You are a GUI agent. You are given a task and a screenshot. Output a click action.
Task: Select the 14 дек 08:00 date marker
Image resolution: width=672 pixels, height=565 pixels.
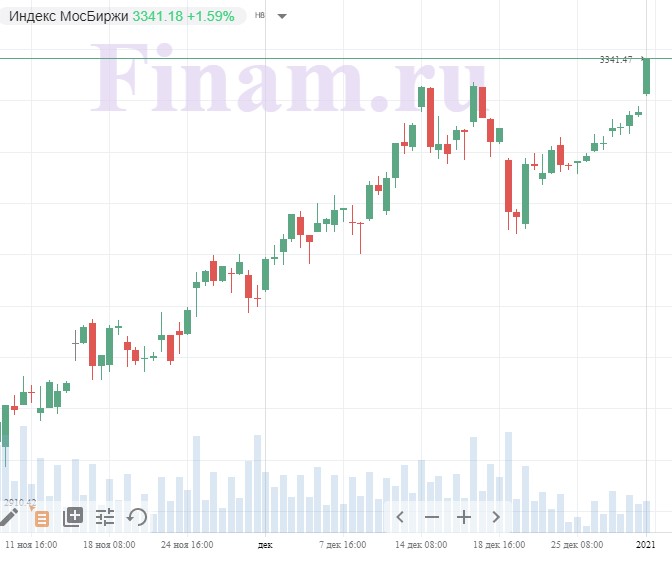[421, 545]
